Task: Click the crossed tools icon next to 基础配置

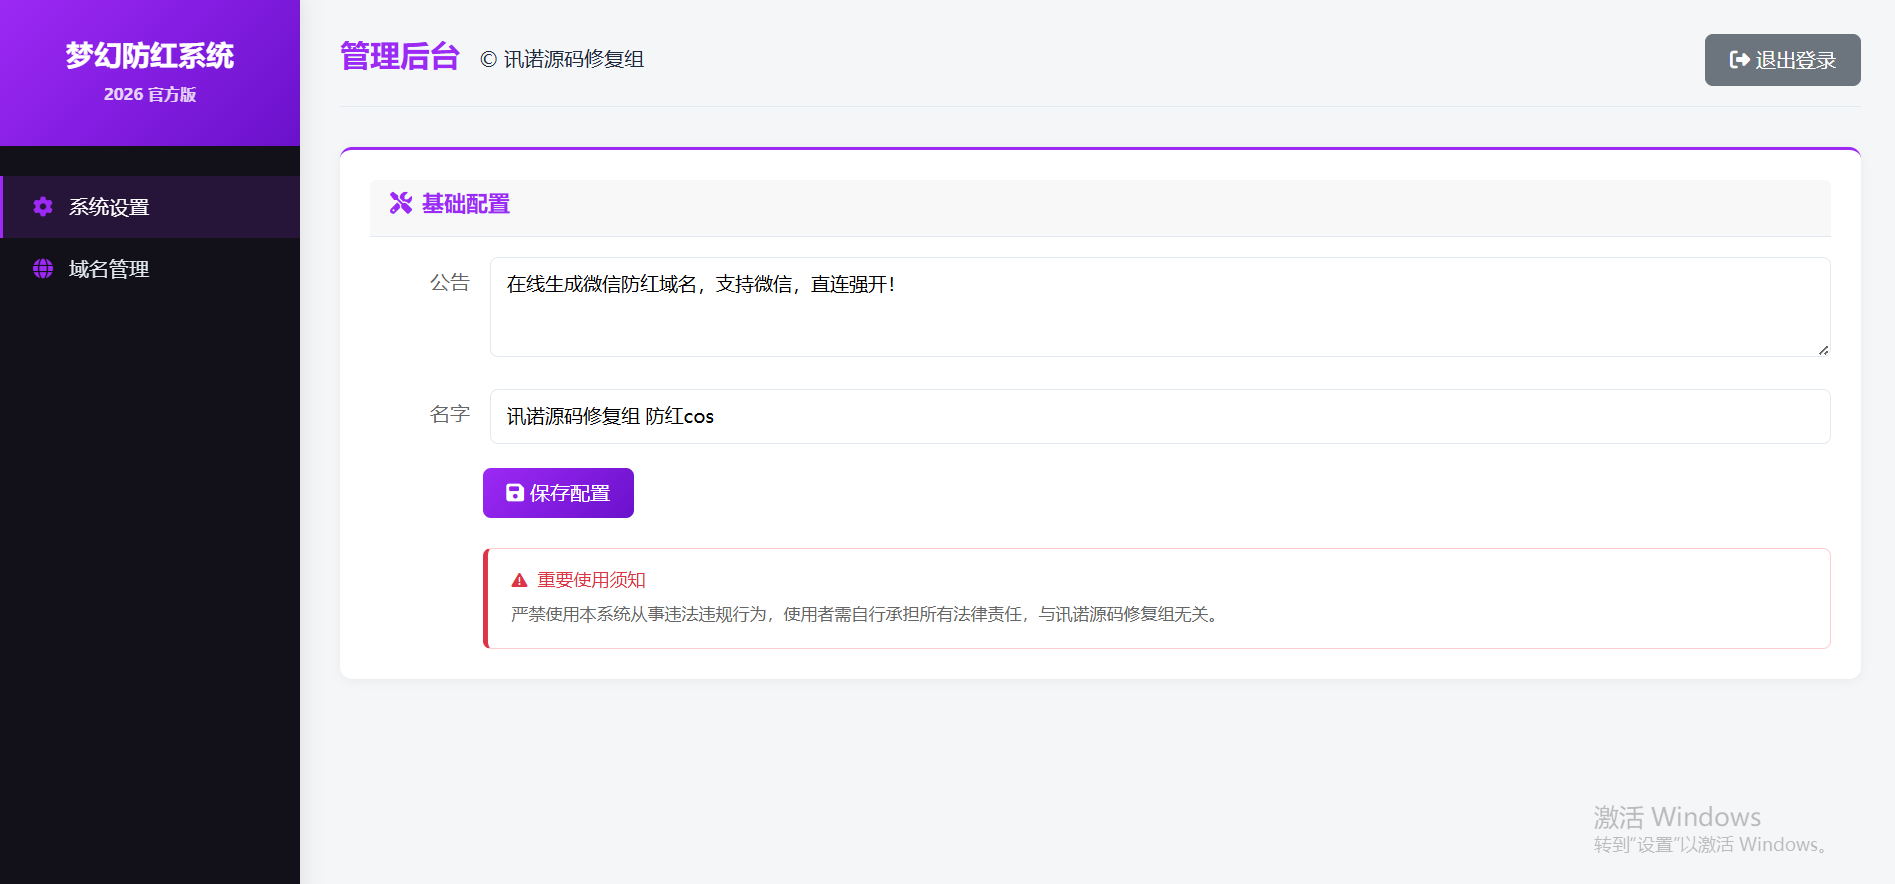Action: click(x=401, y=203)
